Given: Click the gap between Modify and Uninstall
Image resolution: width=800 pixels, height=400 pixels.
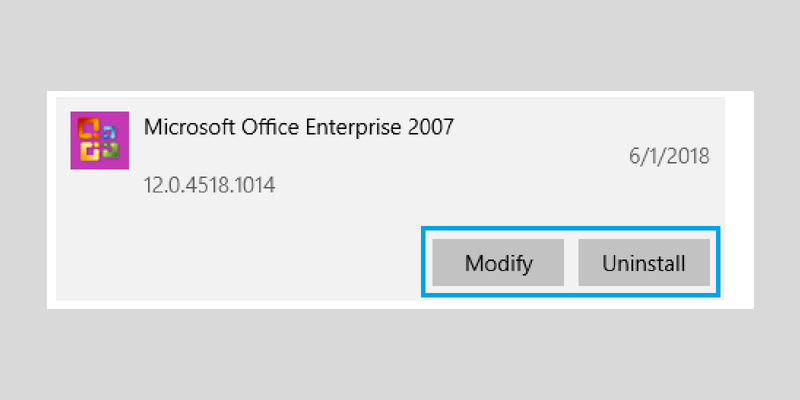Looking at the screenshot, I should [x=571, y=263].
